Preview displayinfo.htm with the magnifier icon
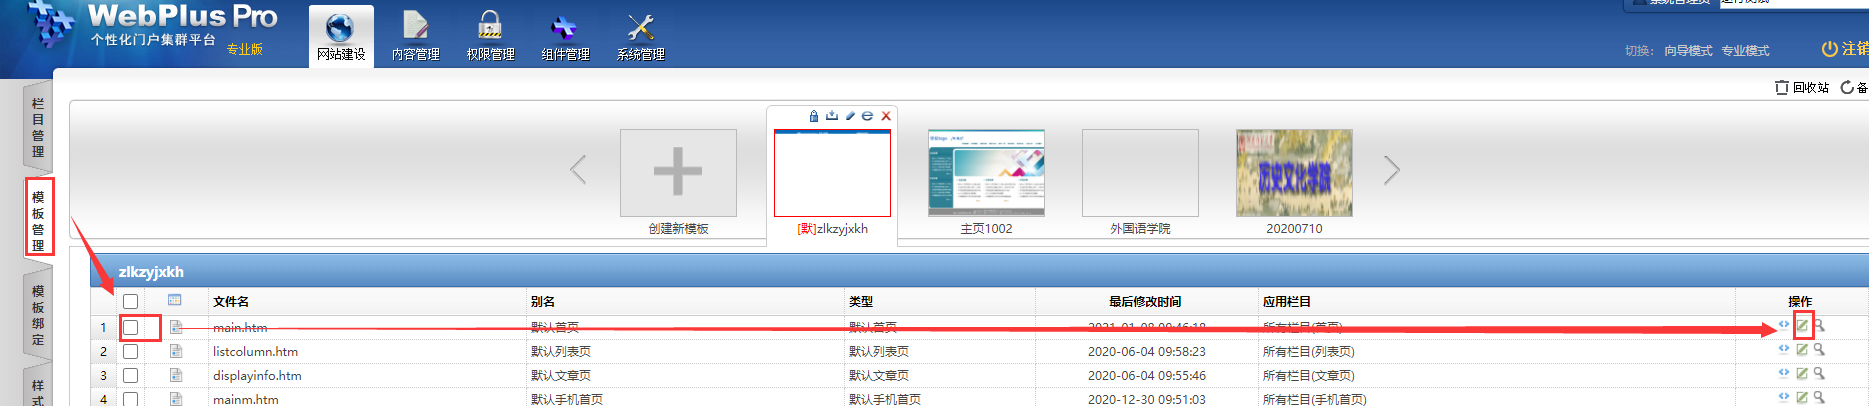Viewport: 1869px width, 406px height. coord(1819,374)
